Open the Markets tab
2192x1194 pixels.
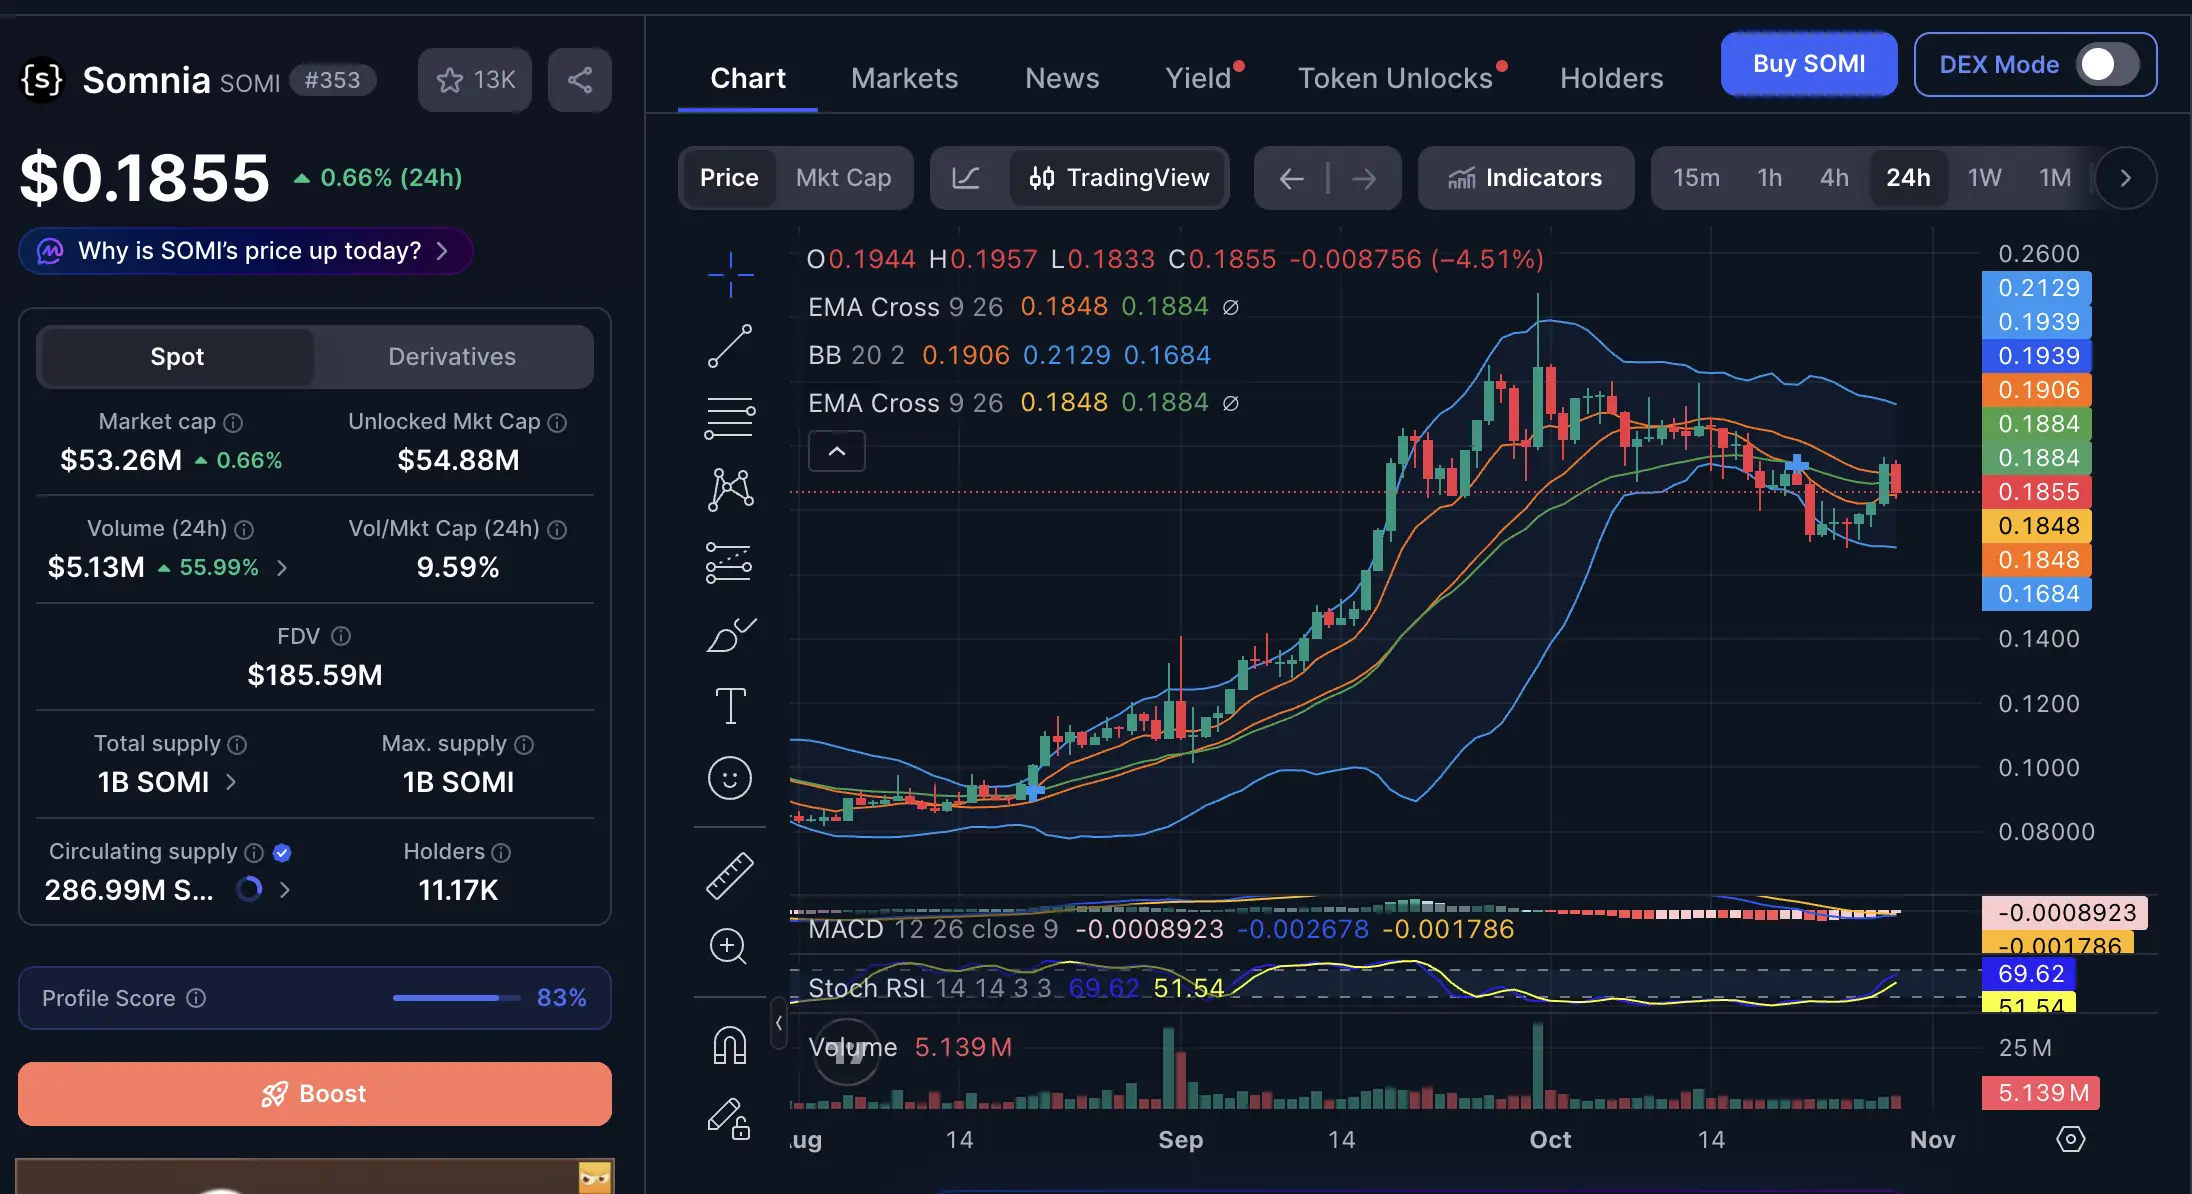coord(904,78)
